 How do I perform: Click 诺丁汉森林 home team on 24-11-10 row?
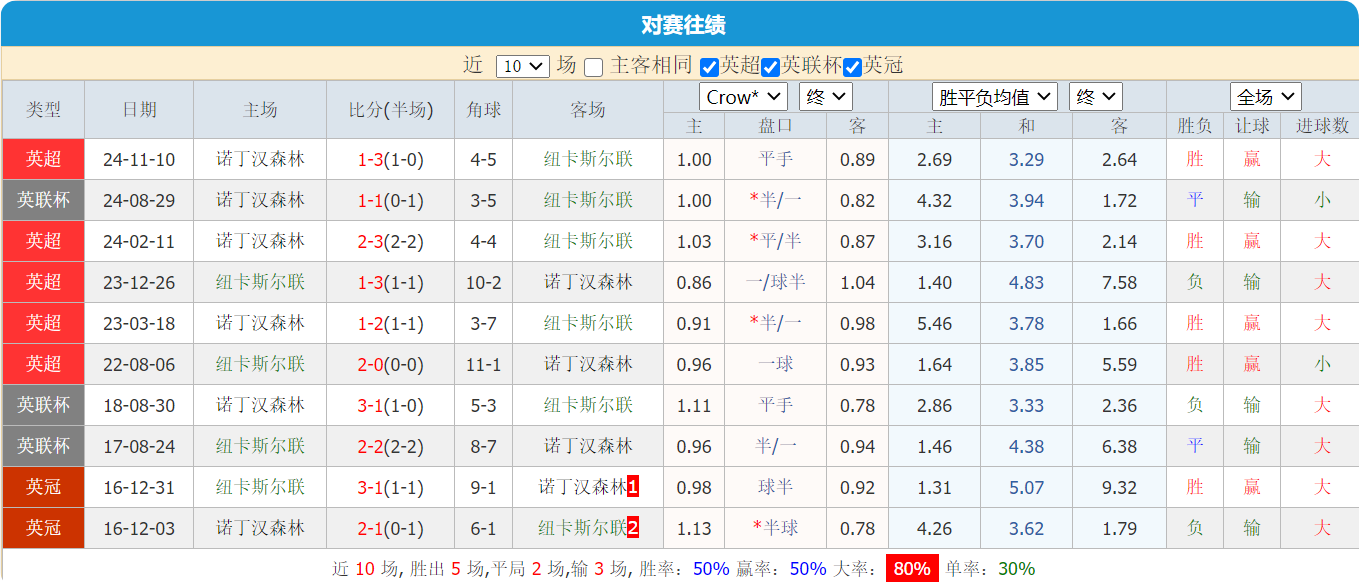tap(259, 158)
